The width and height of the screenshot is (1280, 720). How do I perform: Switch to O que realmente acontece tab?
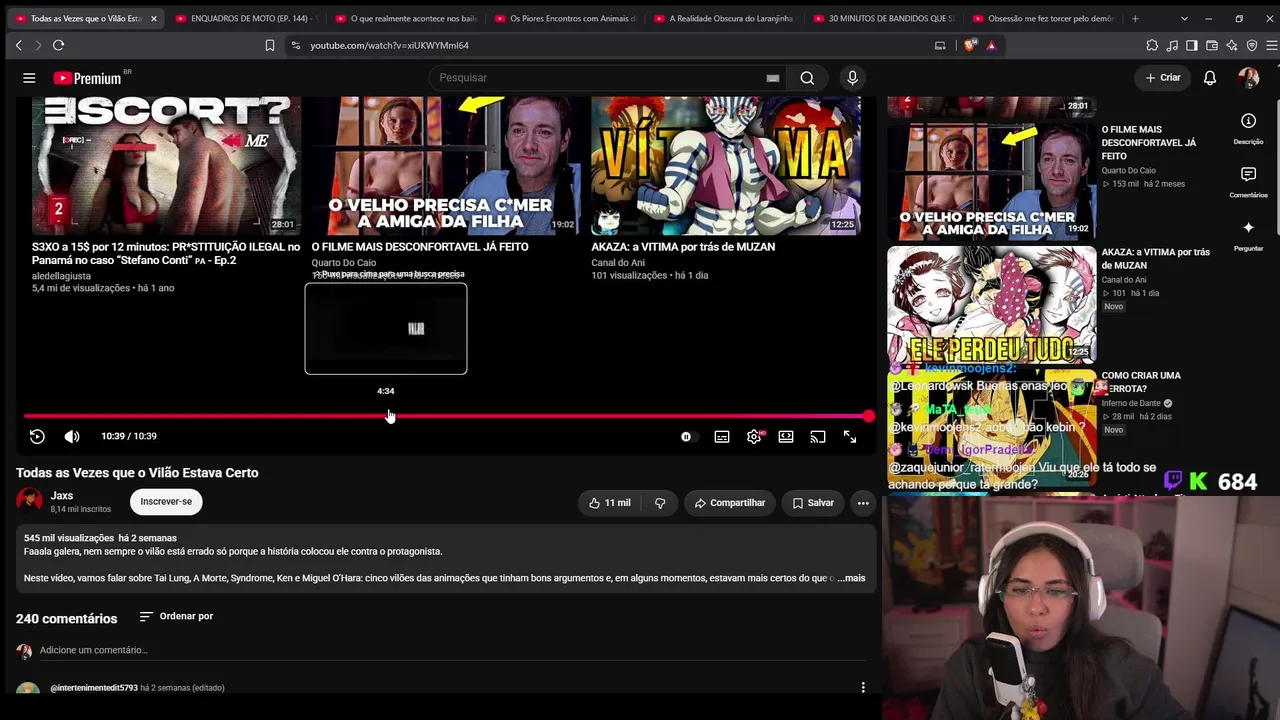point(406,18)
